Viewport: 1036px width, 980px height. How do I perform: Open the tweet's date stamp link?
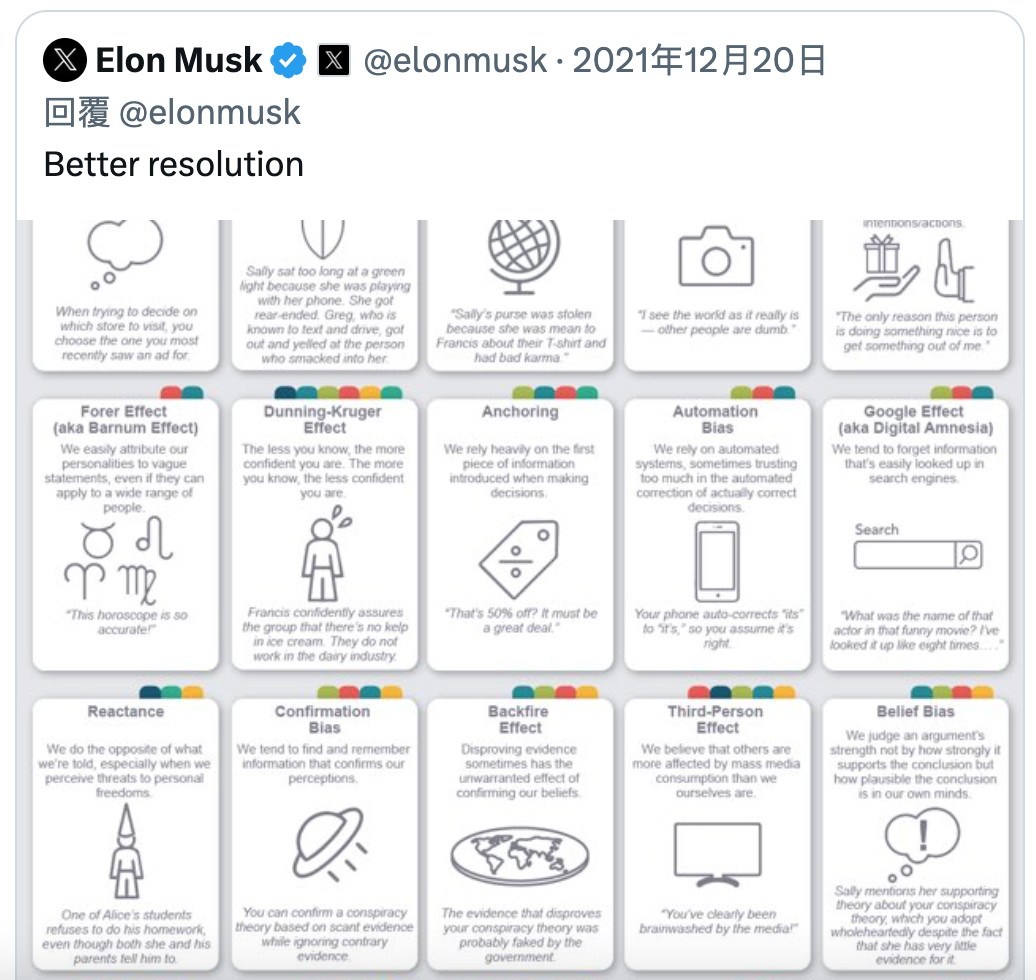point(699,60)
